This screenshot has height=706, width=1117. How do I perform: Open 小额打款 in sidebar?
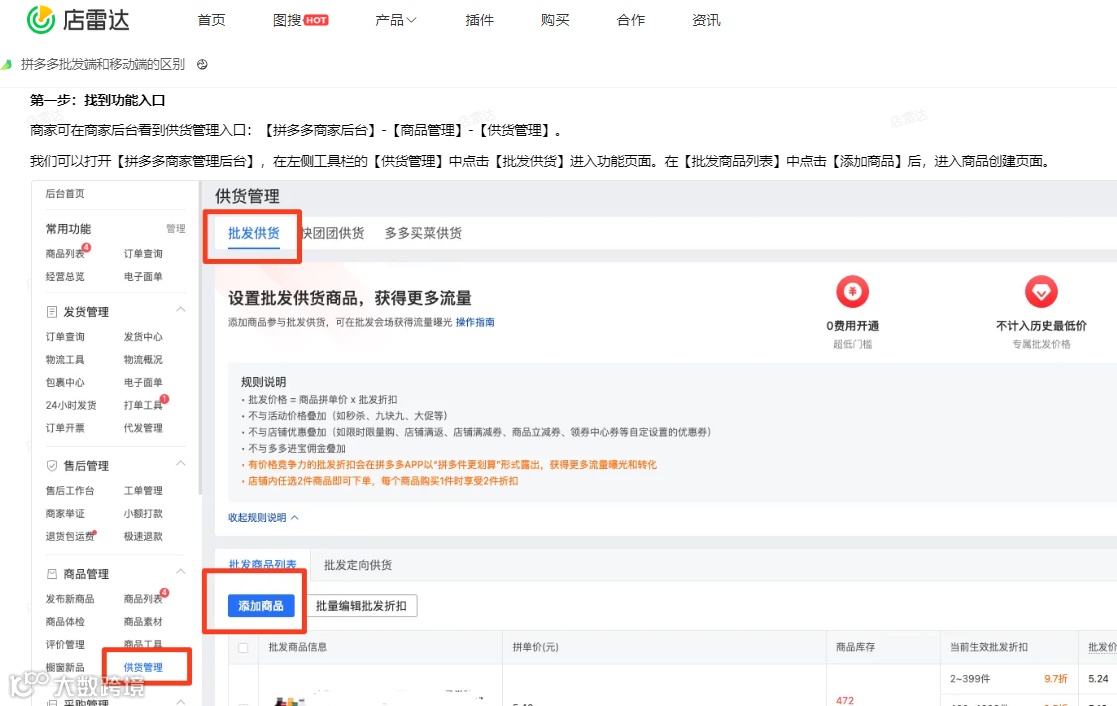click(143, 513)
